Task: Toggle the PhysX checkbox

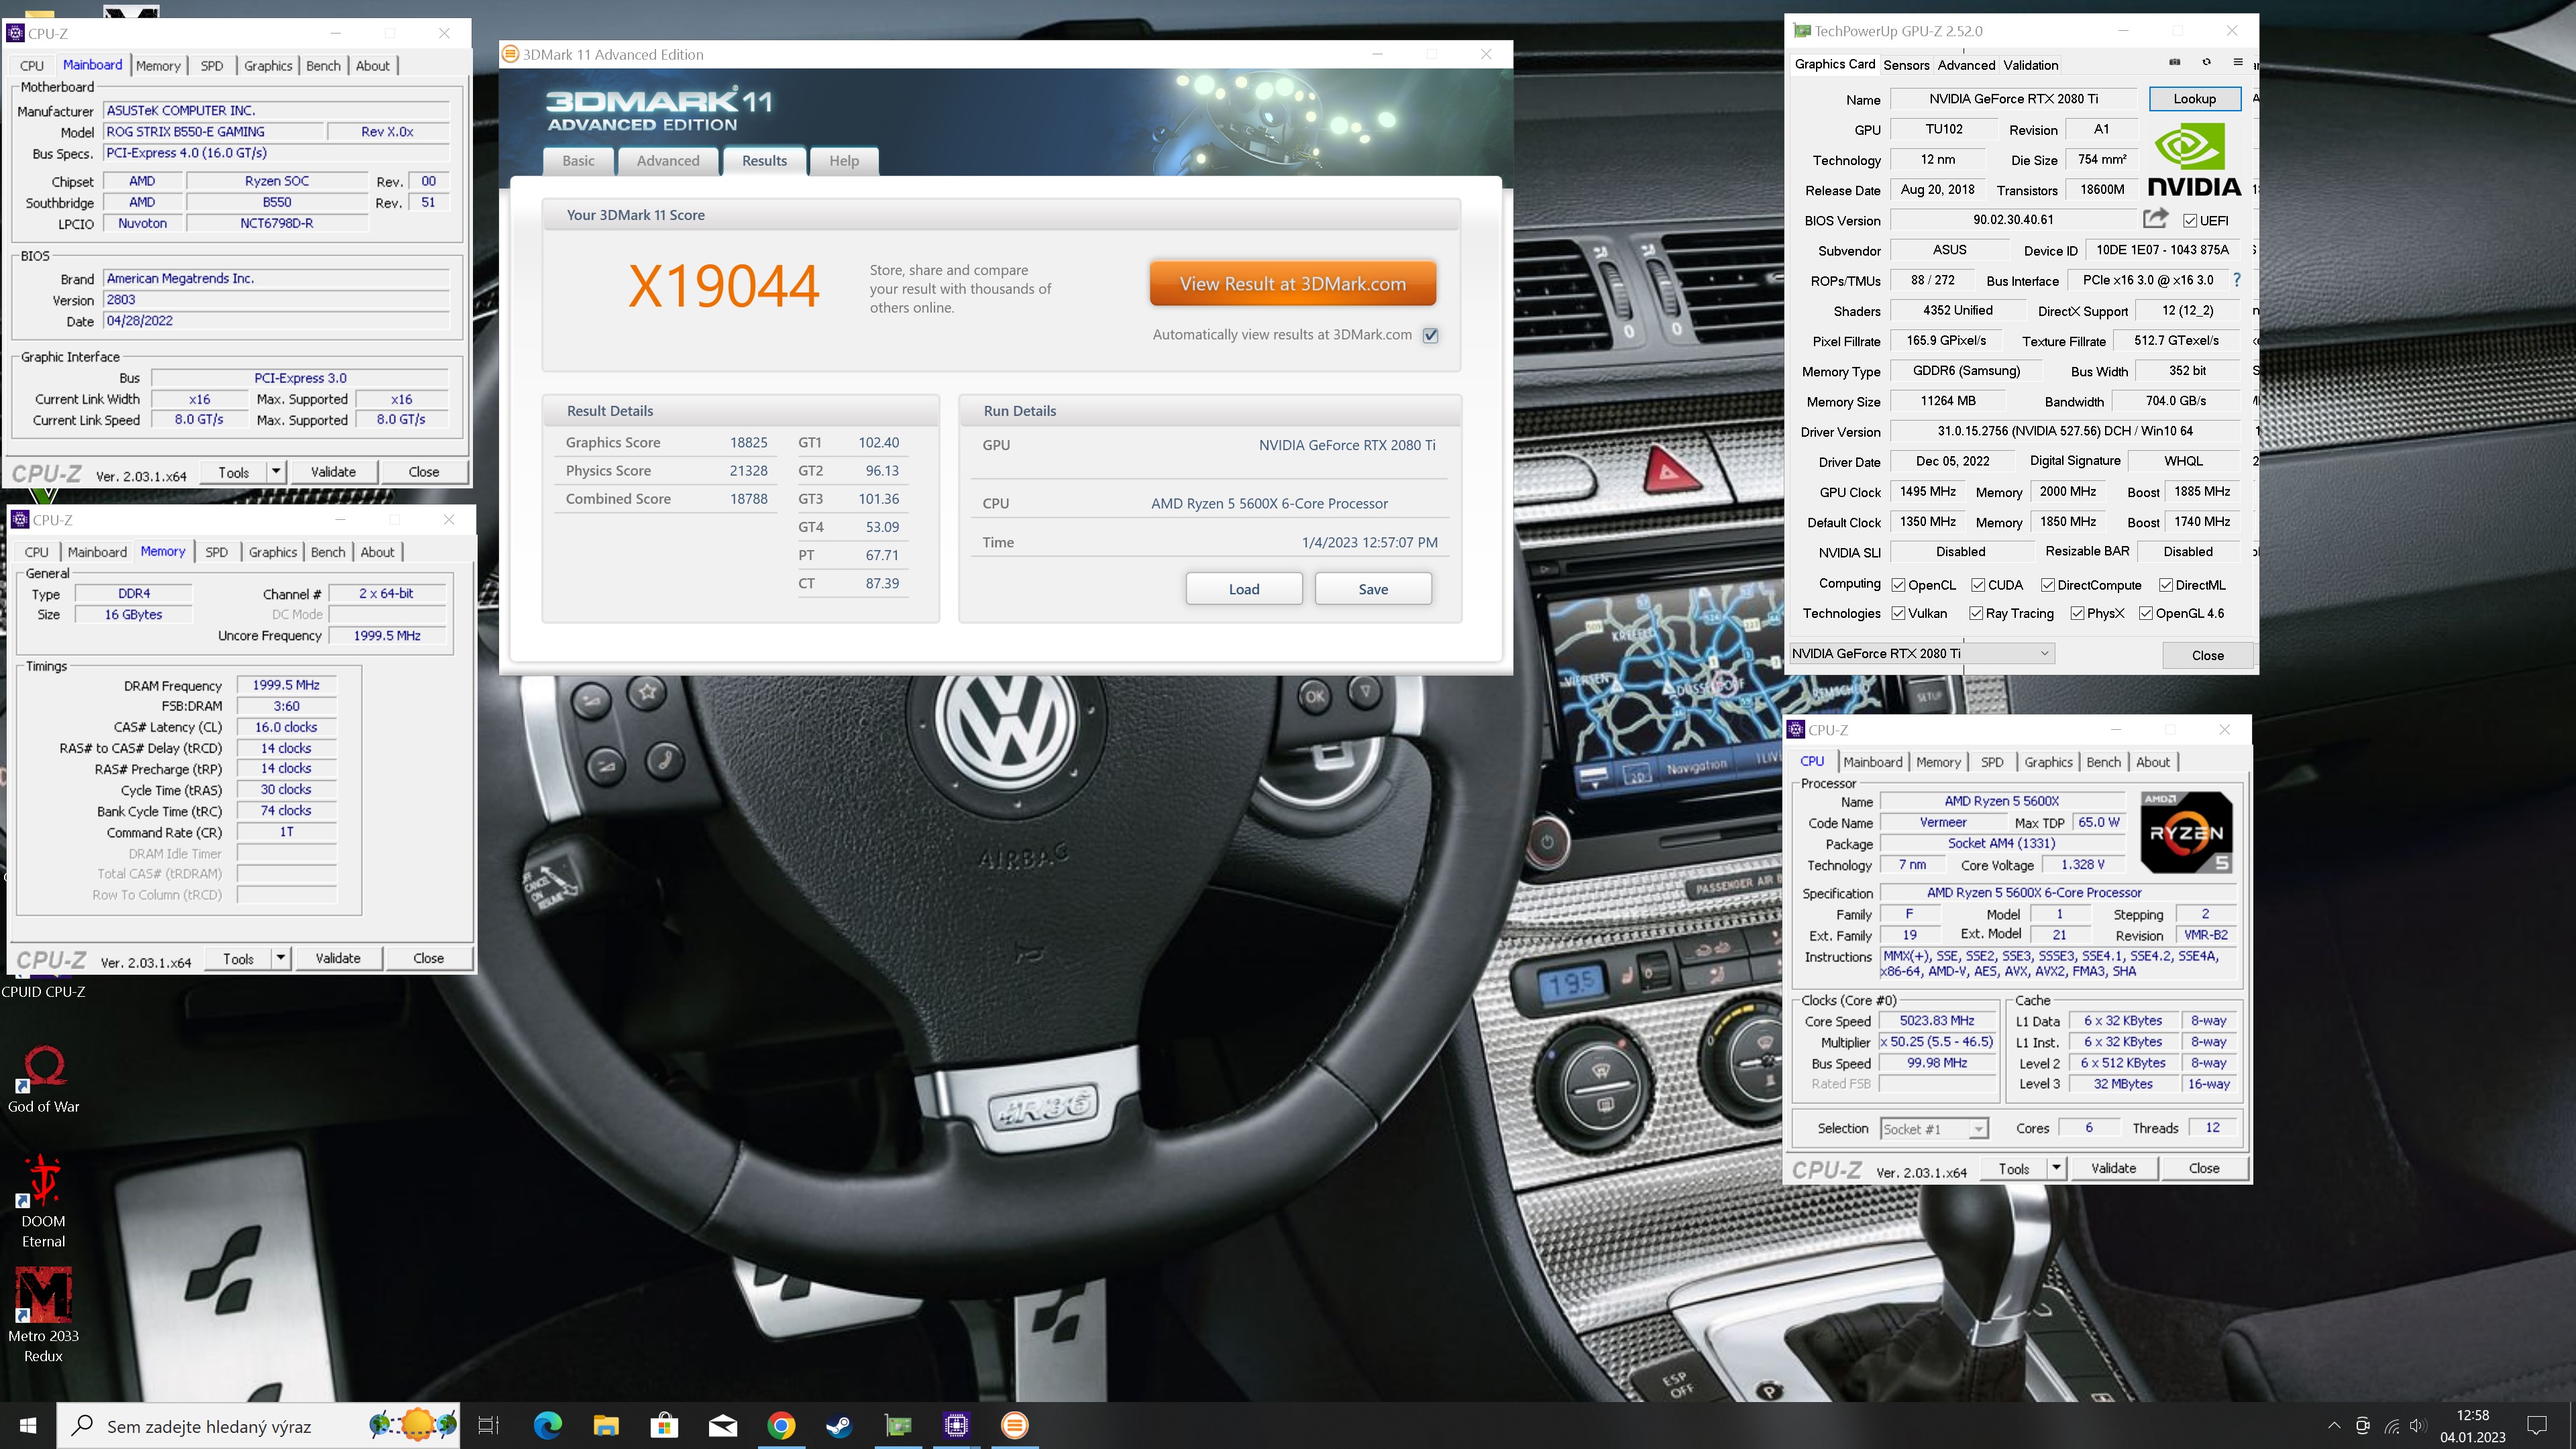Action: [x=2078, y=613]
